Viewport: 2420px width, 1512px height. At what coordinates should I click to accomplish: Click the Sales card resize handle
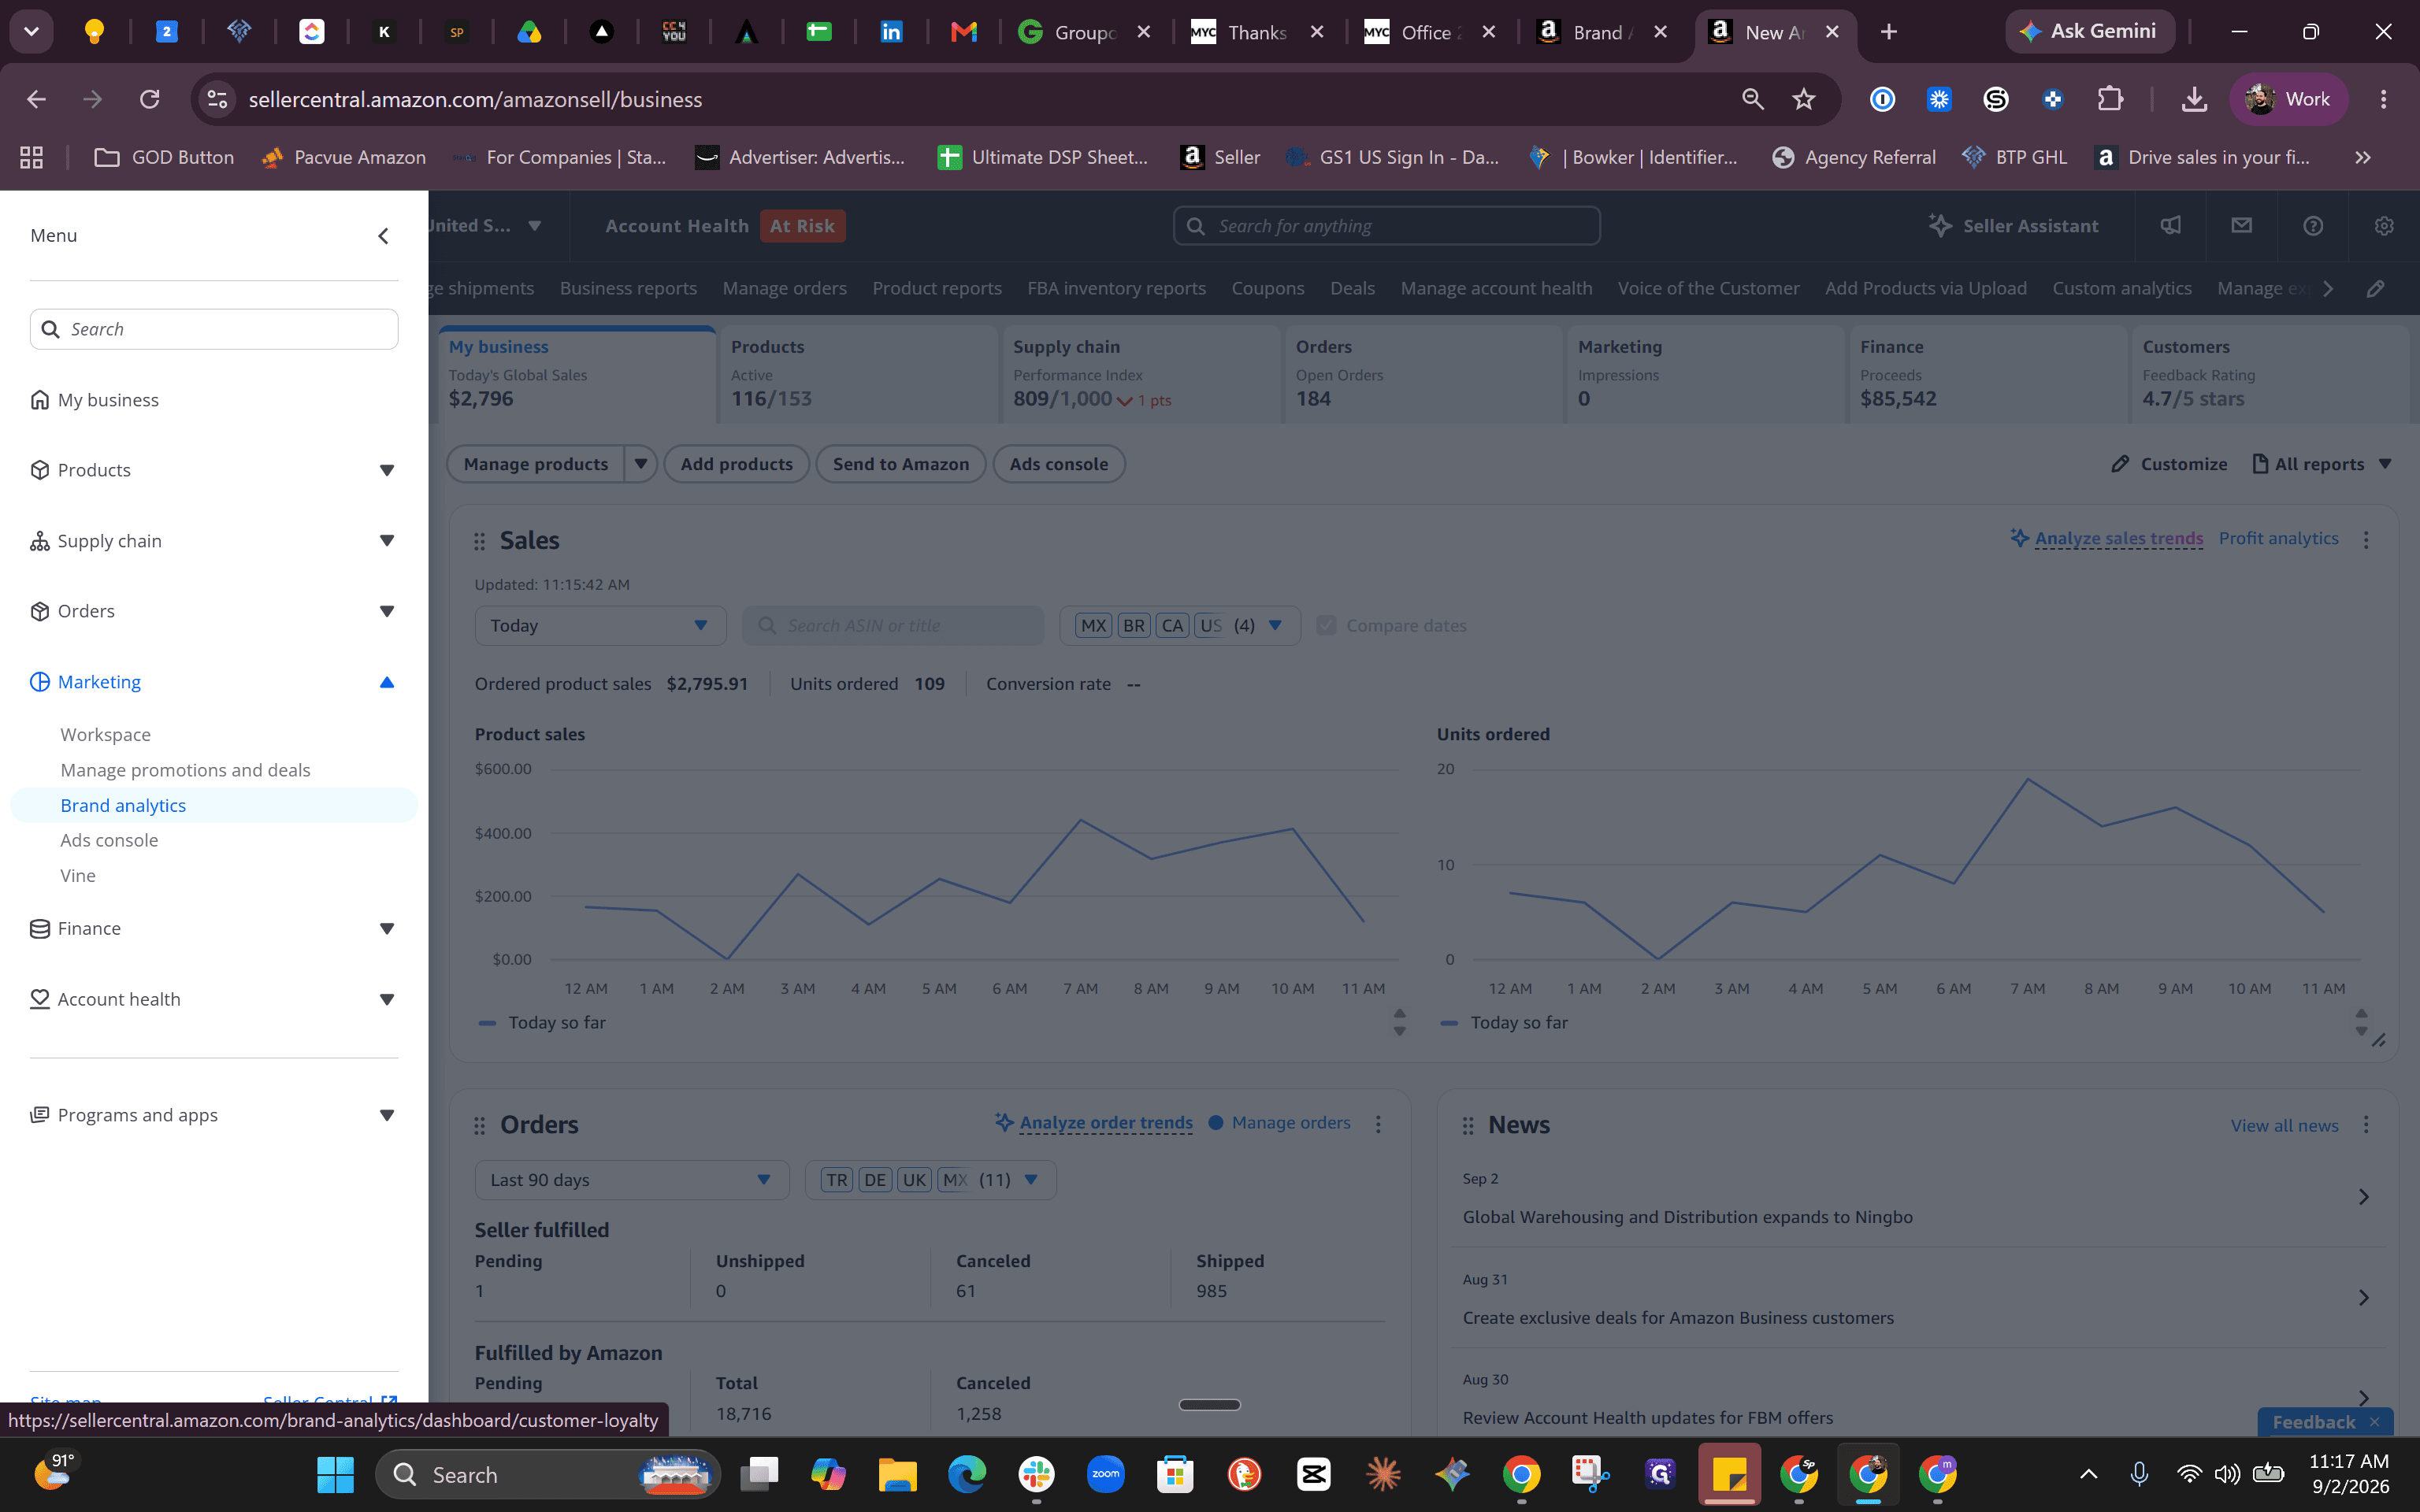click(2379, 1040)
